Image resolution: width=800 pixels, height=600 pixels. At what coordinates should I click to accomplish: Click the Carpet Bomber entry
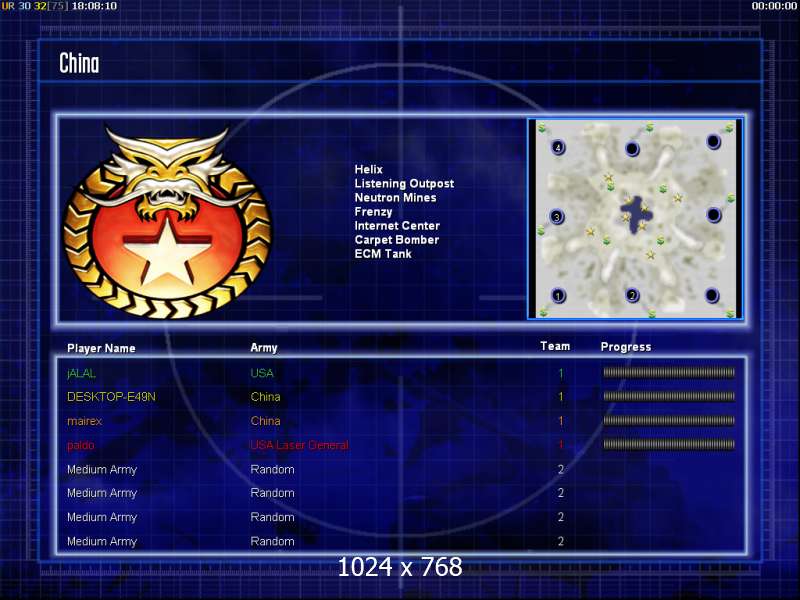click(x=396, y=240)
